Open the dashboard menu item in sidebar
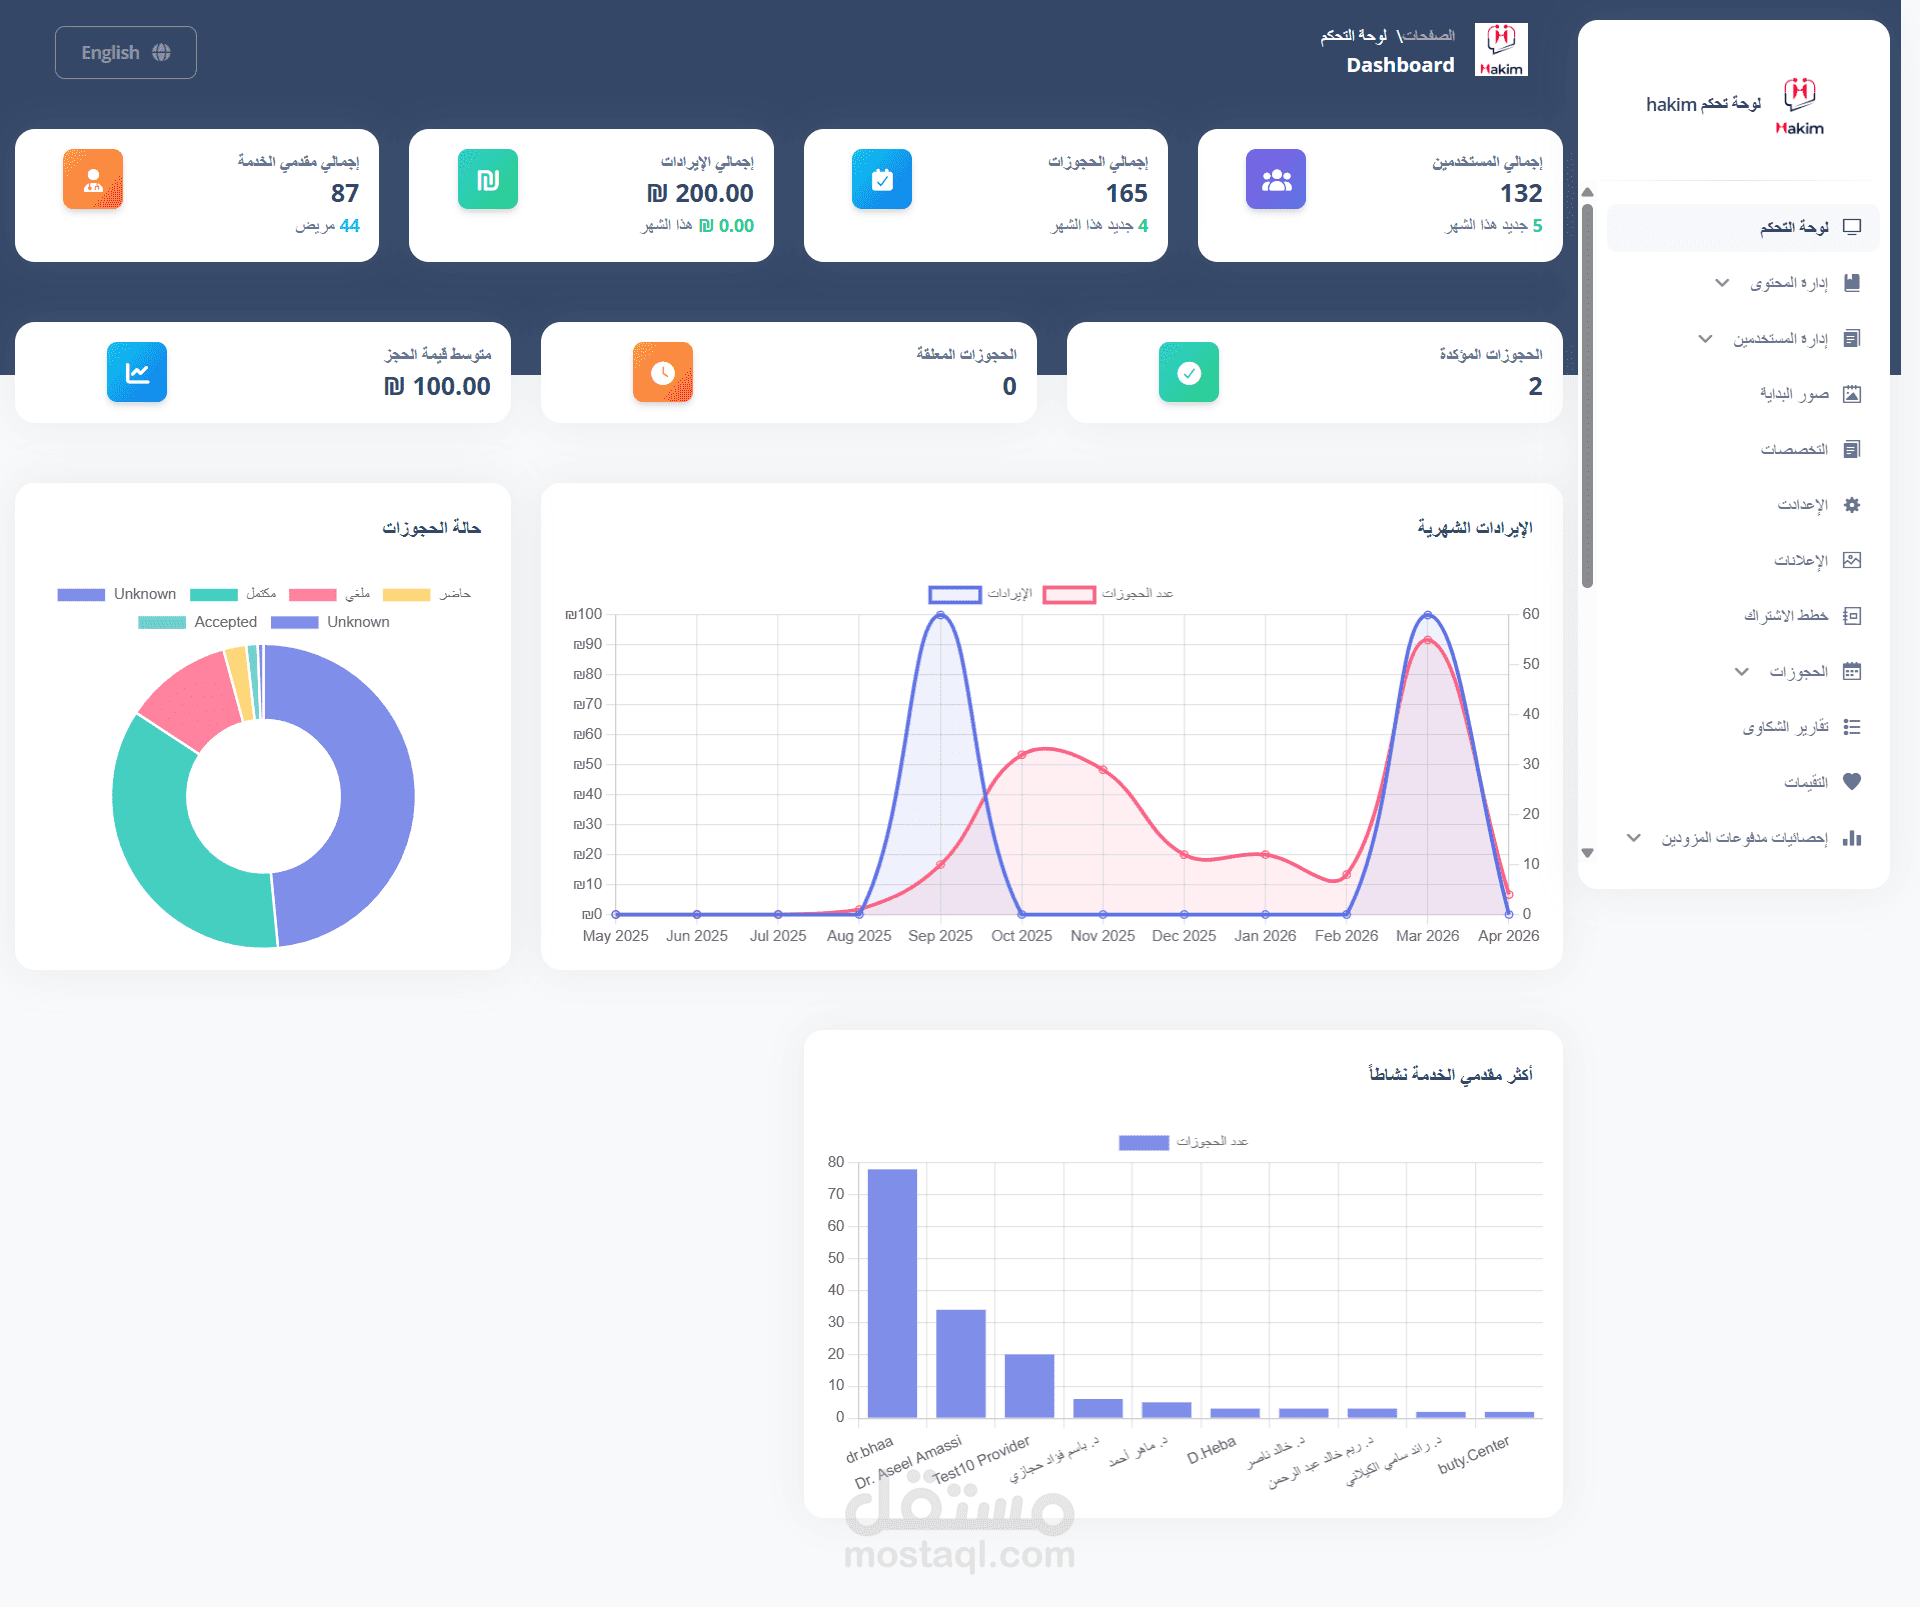The width and height of the screenshot is (1920, 1607). [1794, 227]
